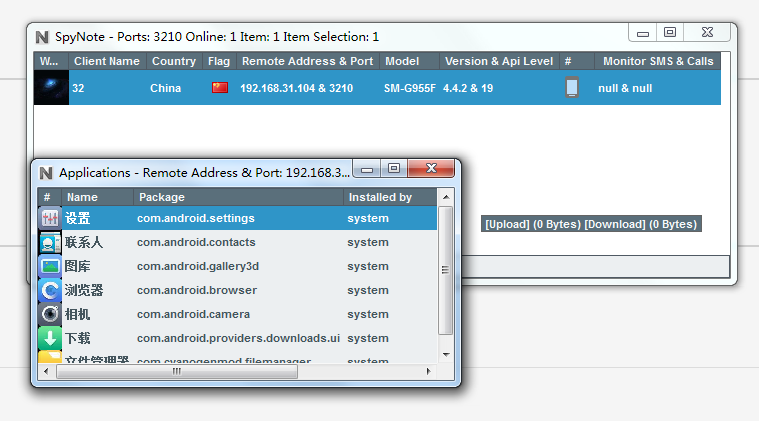
Task: Click the null & null SMS cell
Action: pyautogui.click(x=625, y=88)
